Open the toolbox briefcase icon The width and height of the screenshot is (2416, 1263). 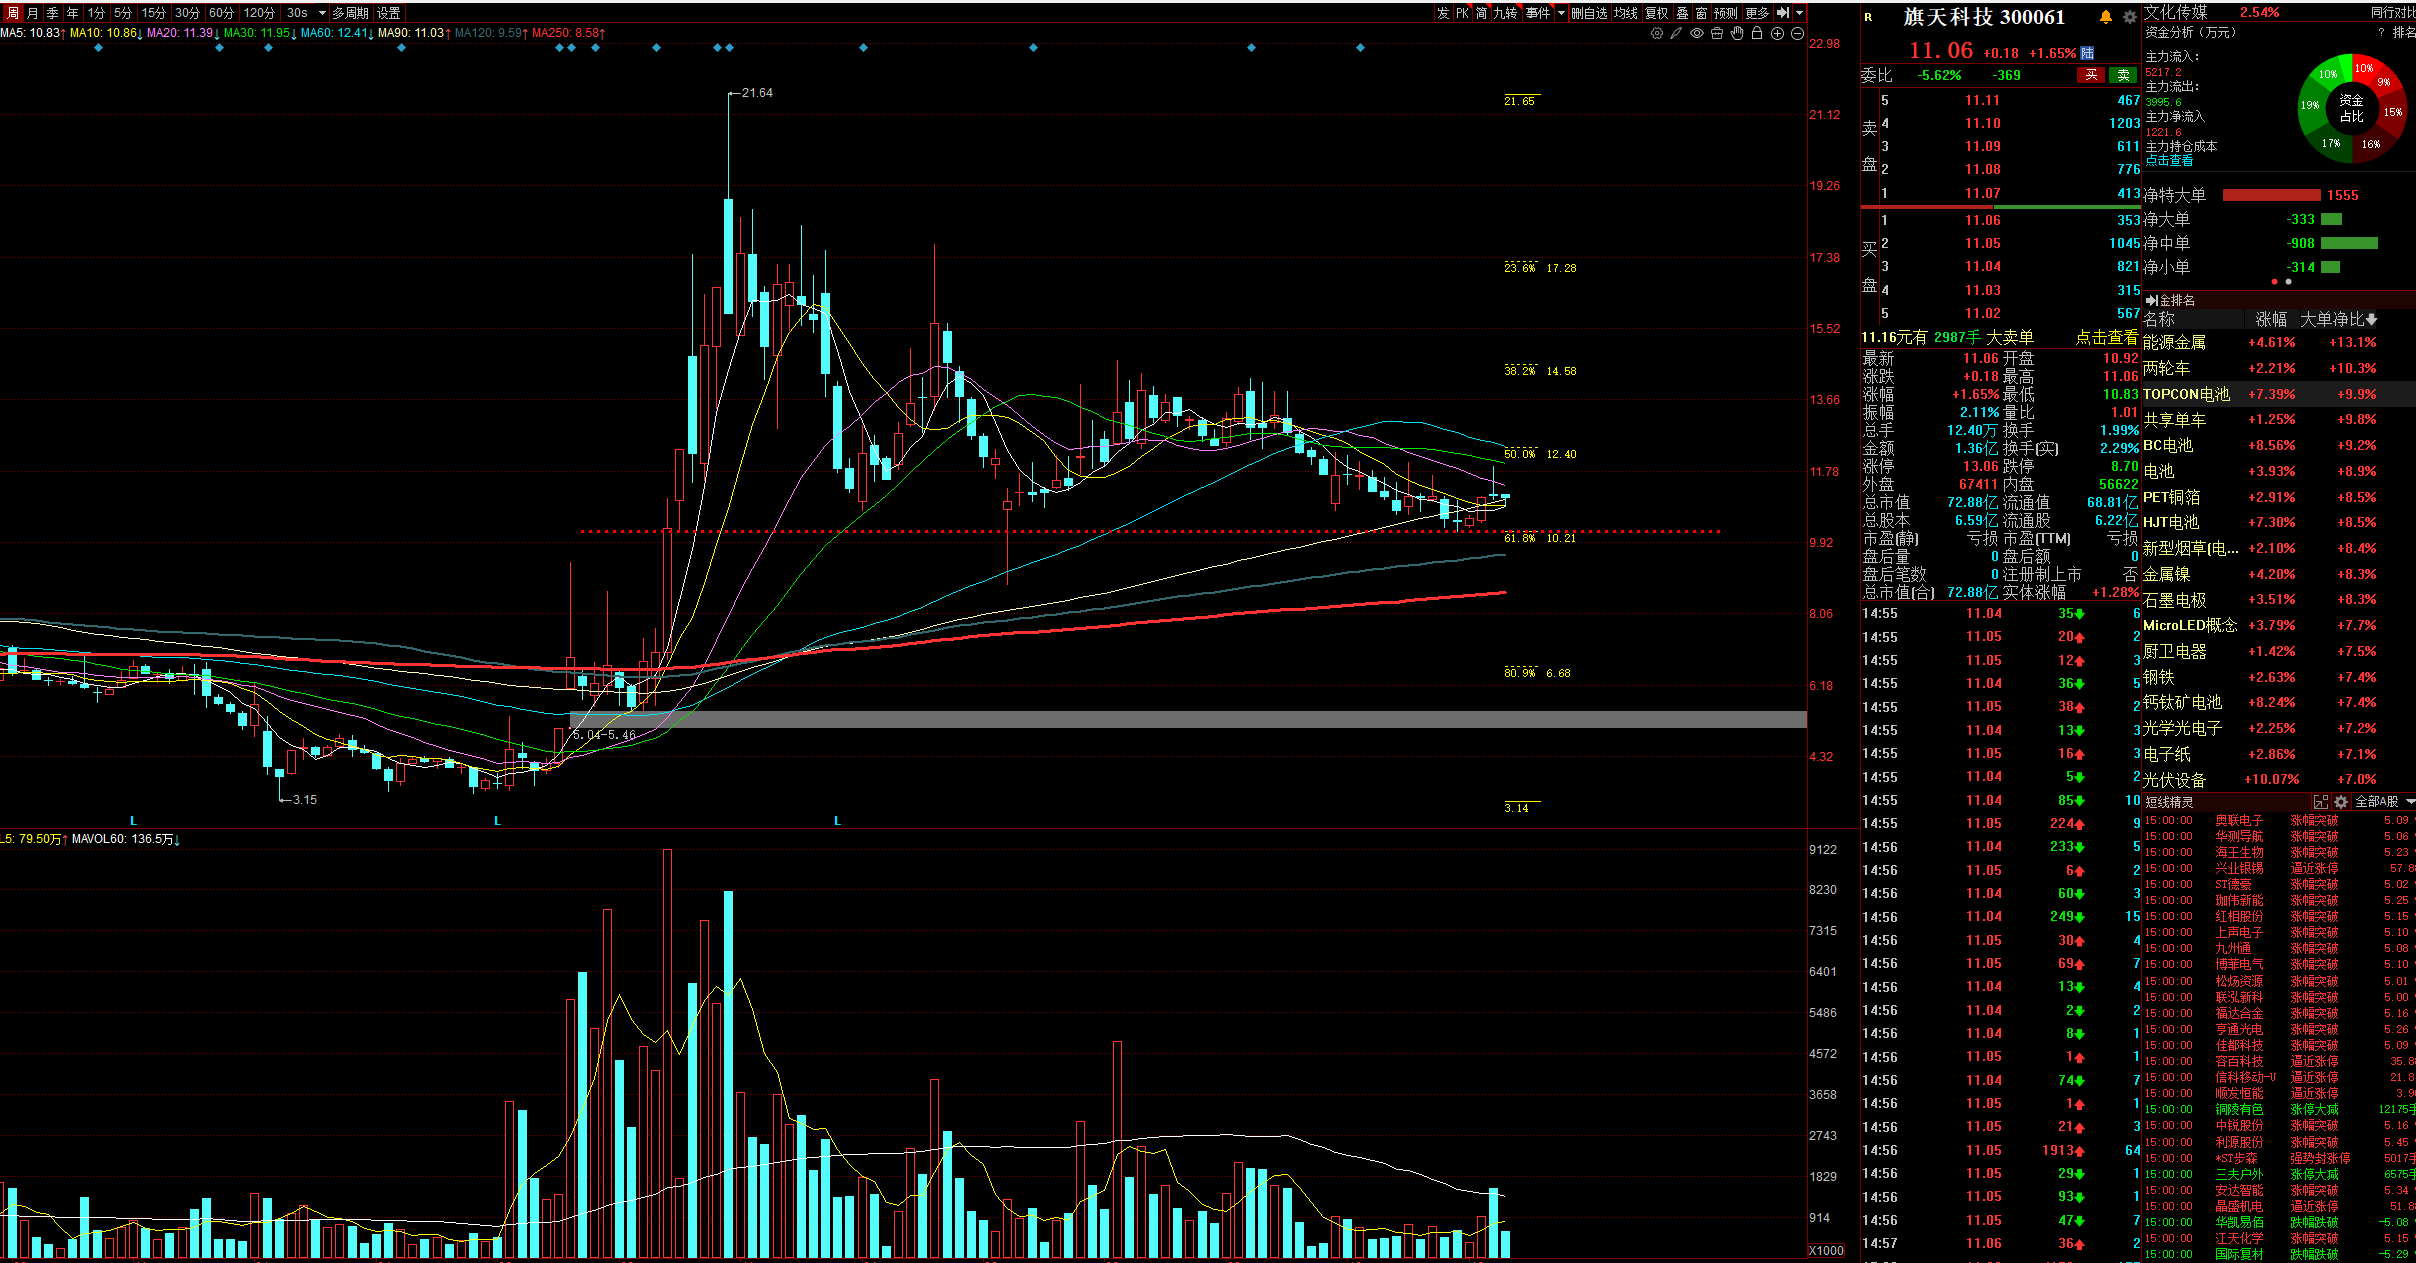point(1717,33)
